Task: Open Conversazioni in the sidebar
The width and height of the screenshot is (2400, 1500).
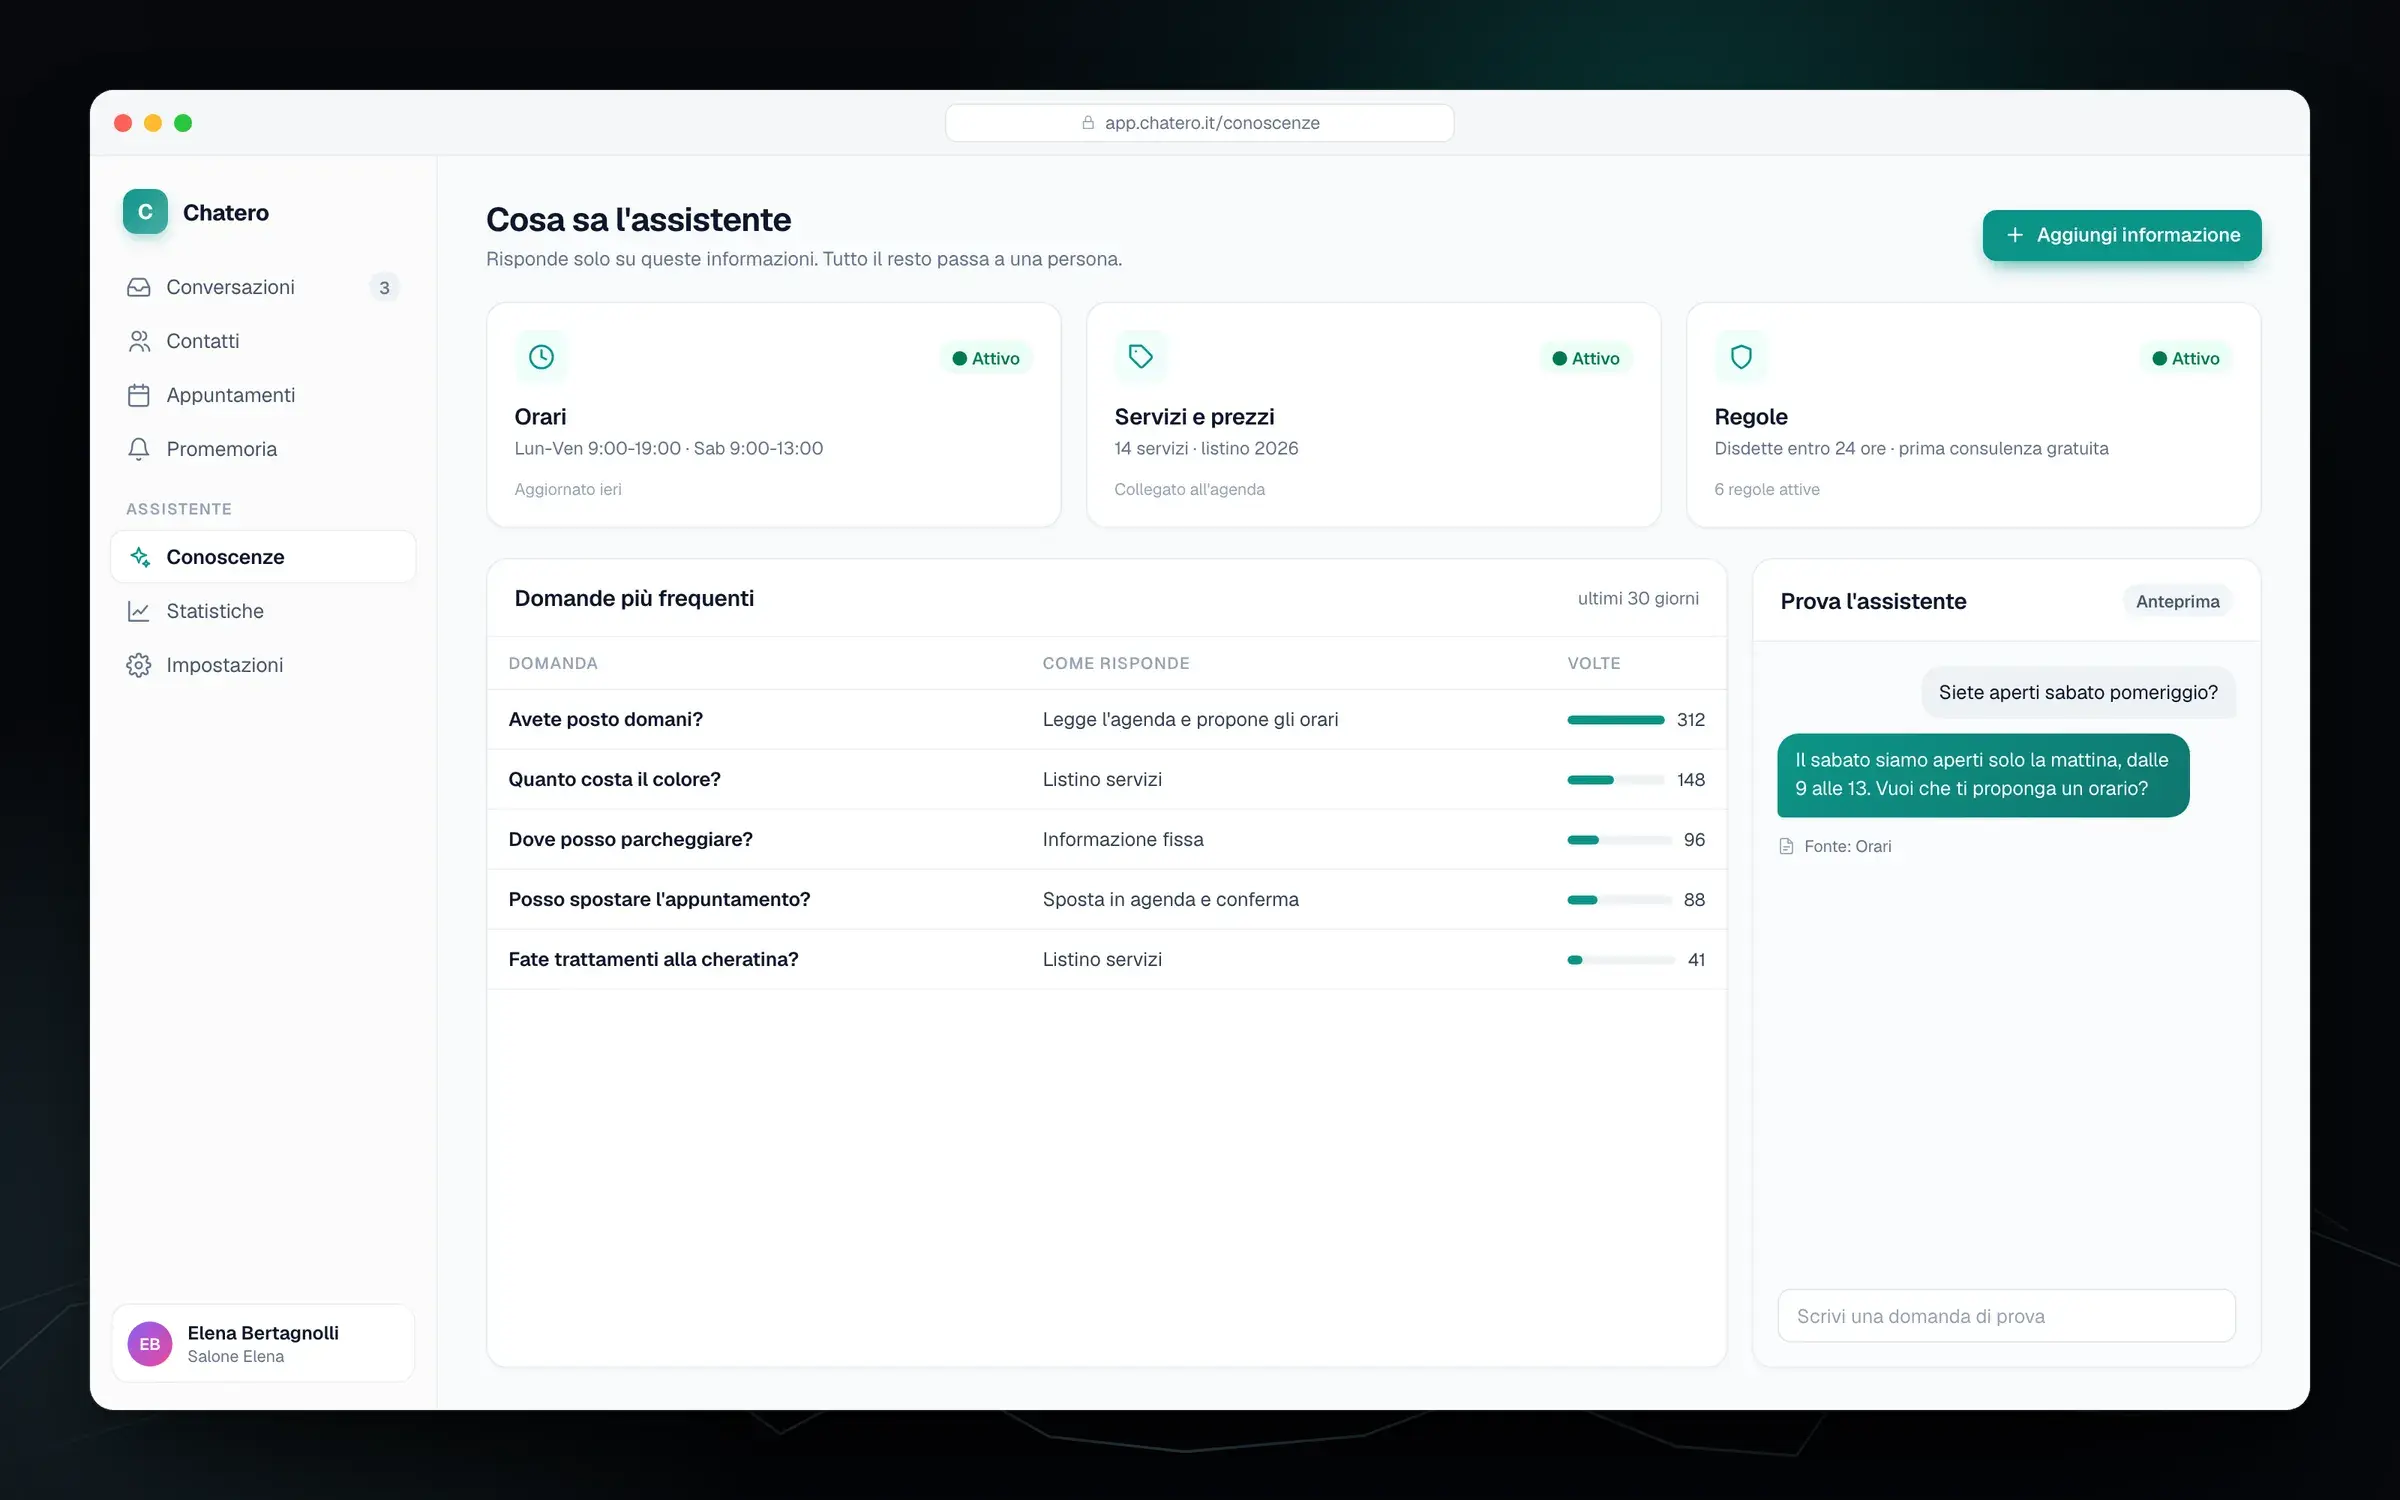Action: point(263,287)
